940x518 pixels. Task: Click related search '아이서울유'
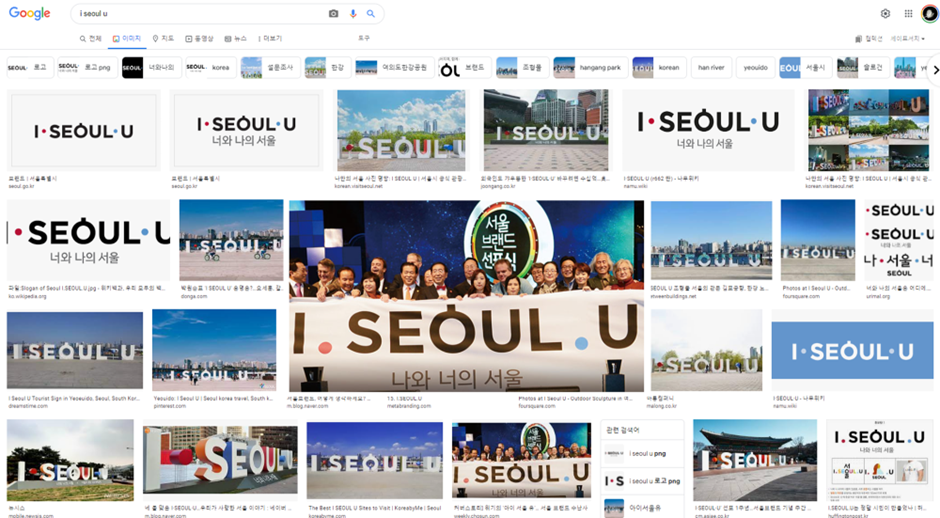[642, 508]
